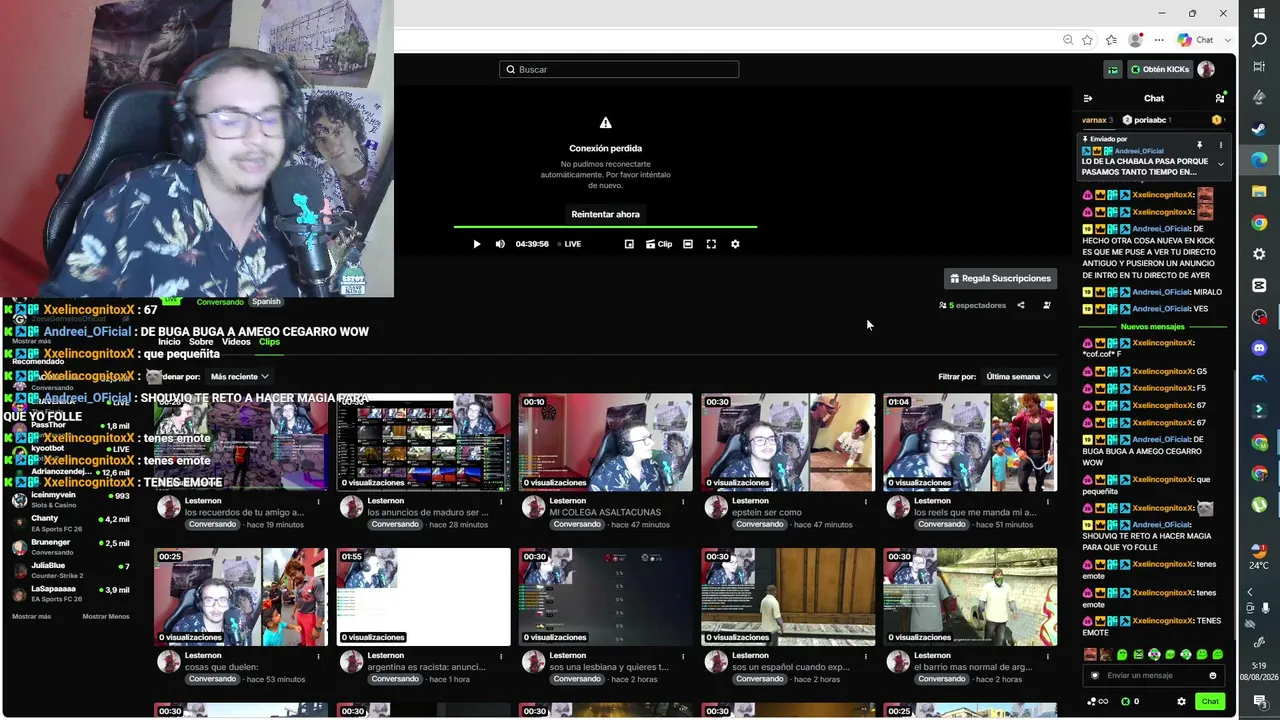Open options menu for 'los anuncios de maduro' clip
The height and width of the screenshot is (720, 1280).
501,501
